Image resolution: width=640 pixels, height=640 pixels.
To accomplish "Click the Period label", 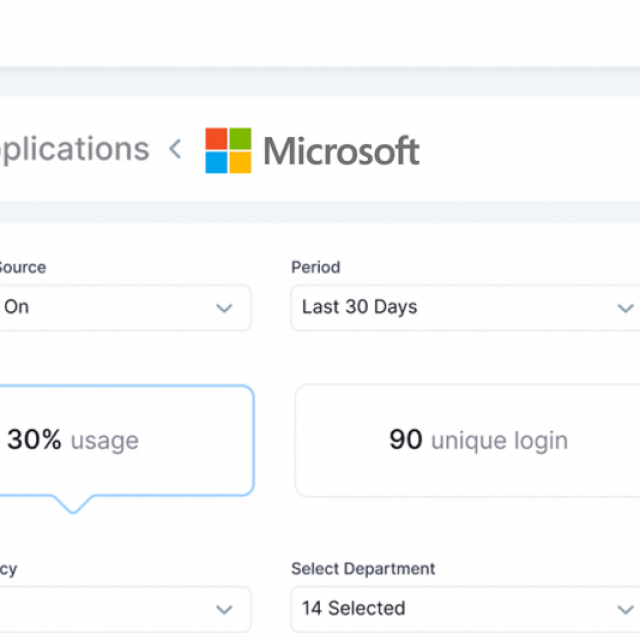I will [316, 267].
